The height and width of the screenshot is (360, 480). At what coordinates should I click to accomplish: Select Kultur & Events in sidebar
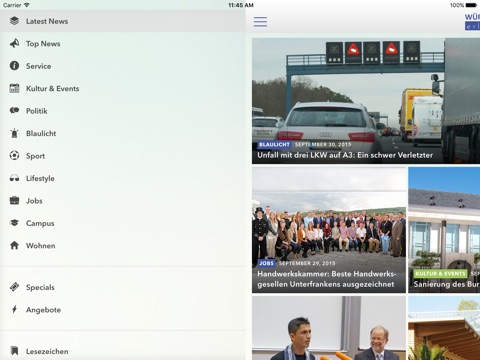tap(123, 88)
